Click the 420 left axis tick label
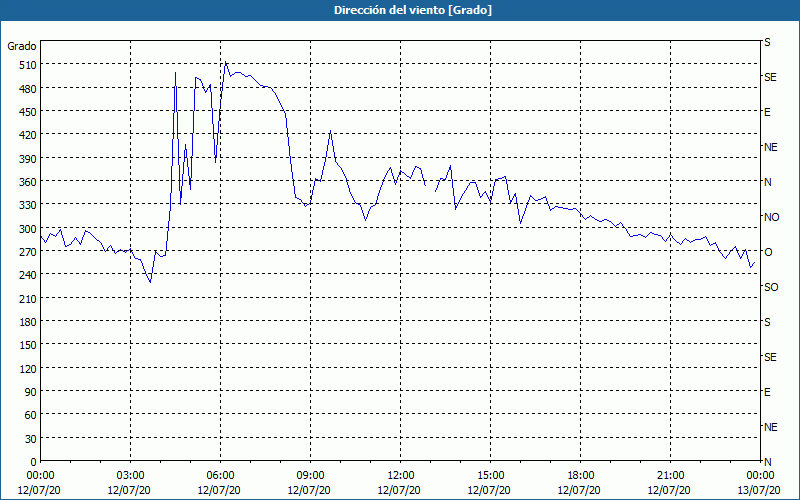 28,135
